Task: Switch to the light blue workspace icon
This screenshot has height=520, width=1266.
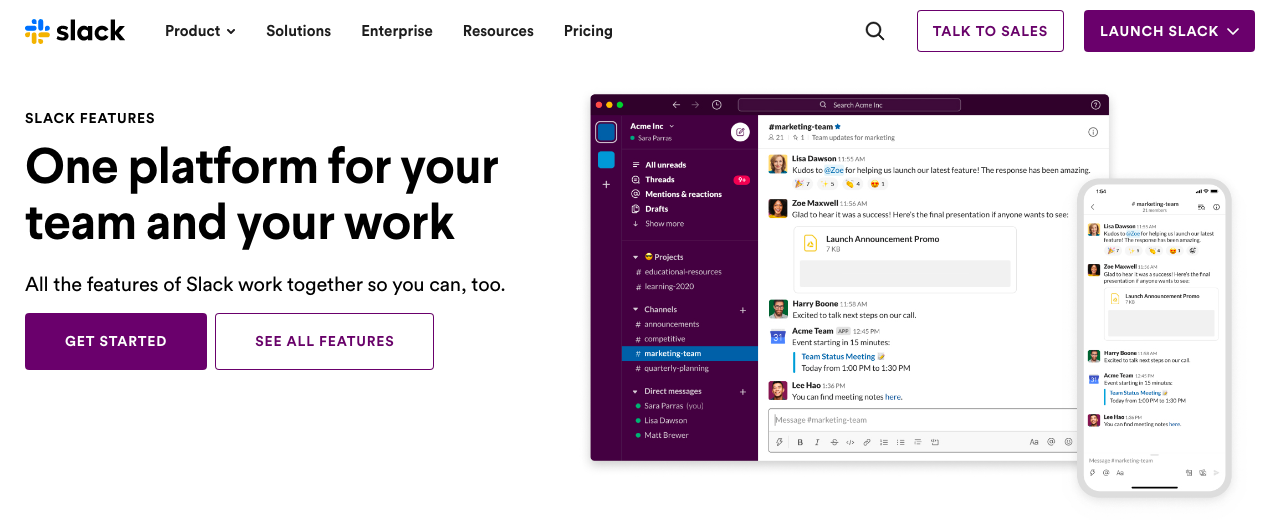Action: [606, 159]
